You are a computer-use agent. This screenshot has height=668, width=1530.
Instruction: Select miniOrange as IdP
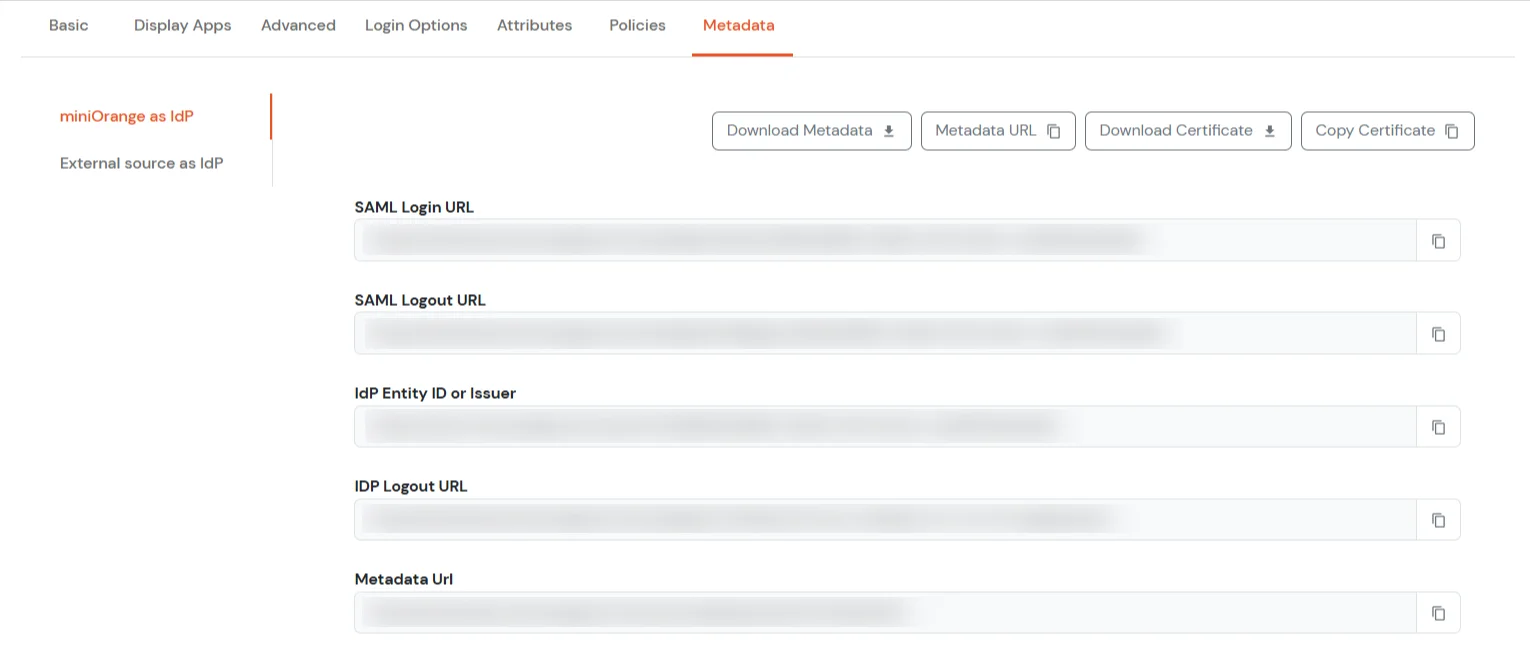[126, 116]
